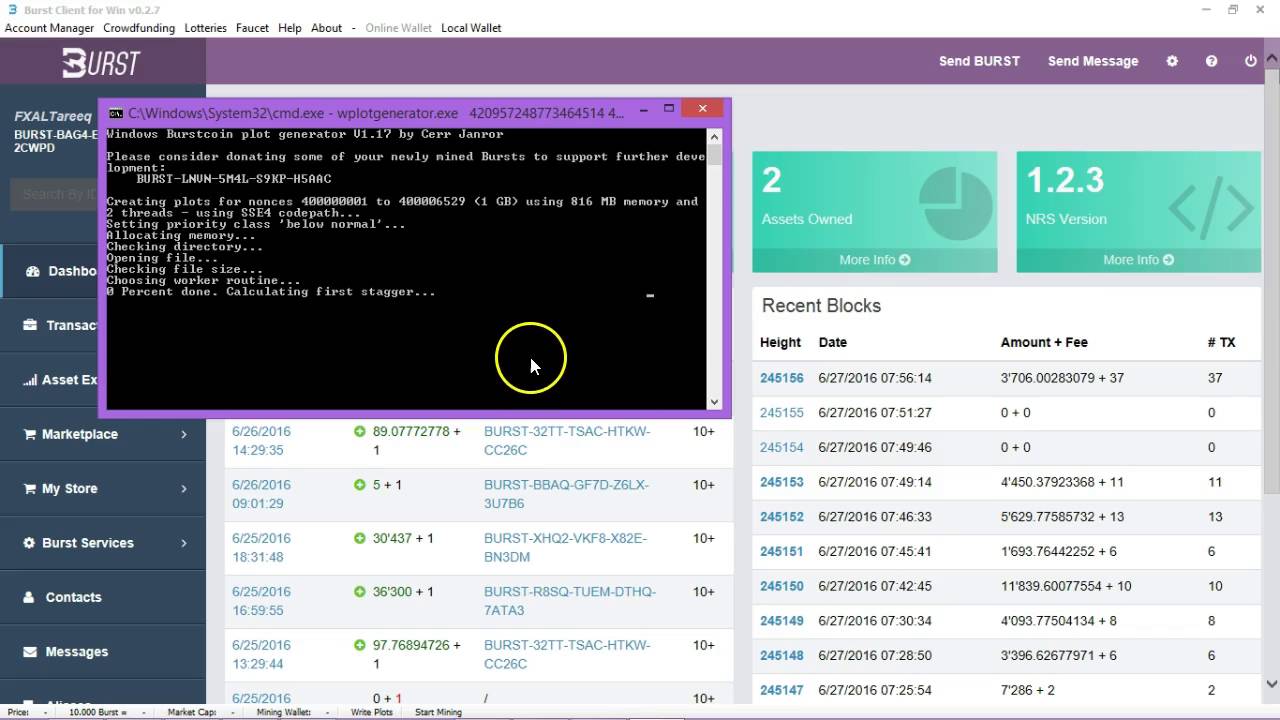This screenshot has height=720, width=1280.
Task: Select Online Wallet in menu bar
Action: (x=399, y=28)
